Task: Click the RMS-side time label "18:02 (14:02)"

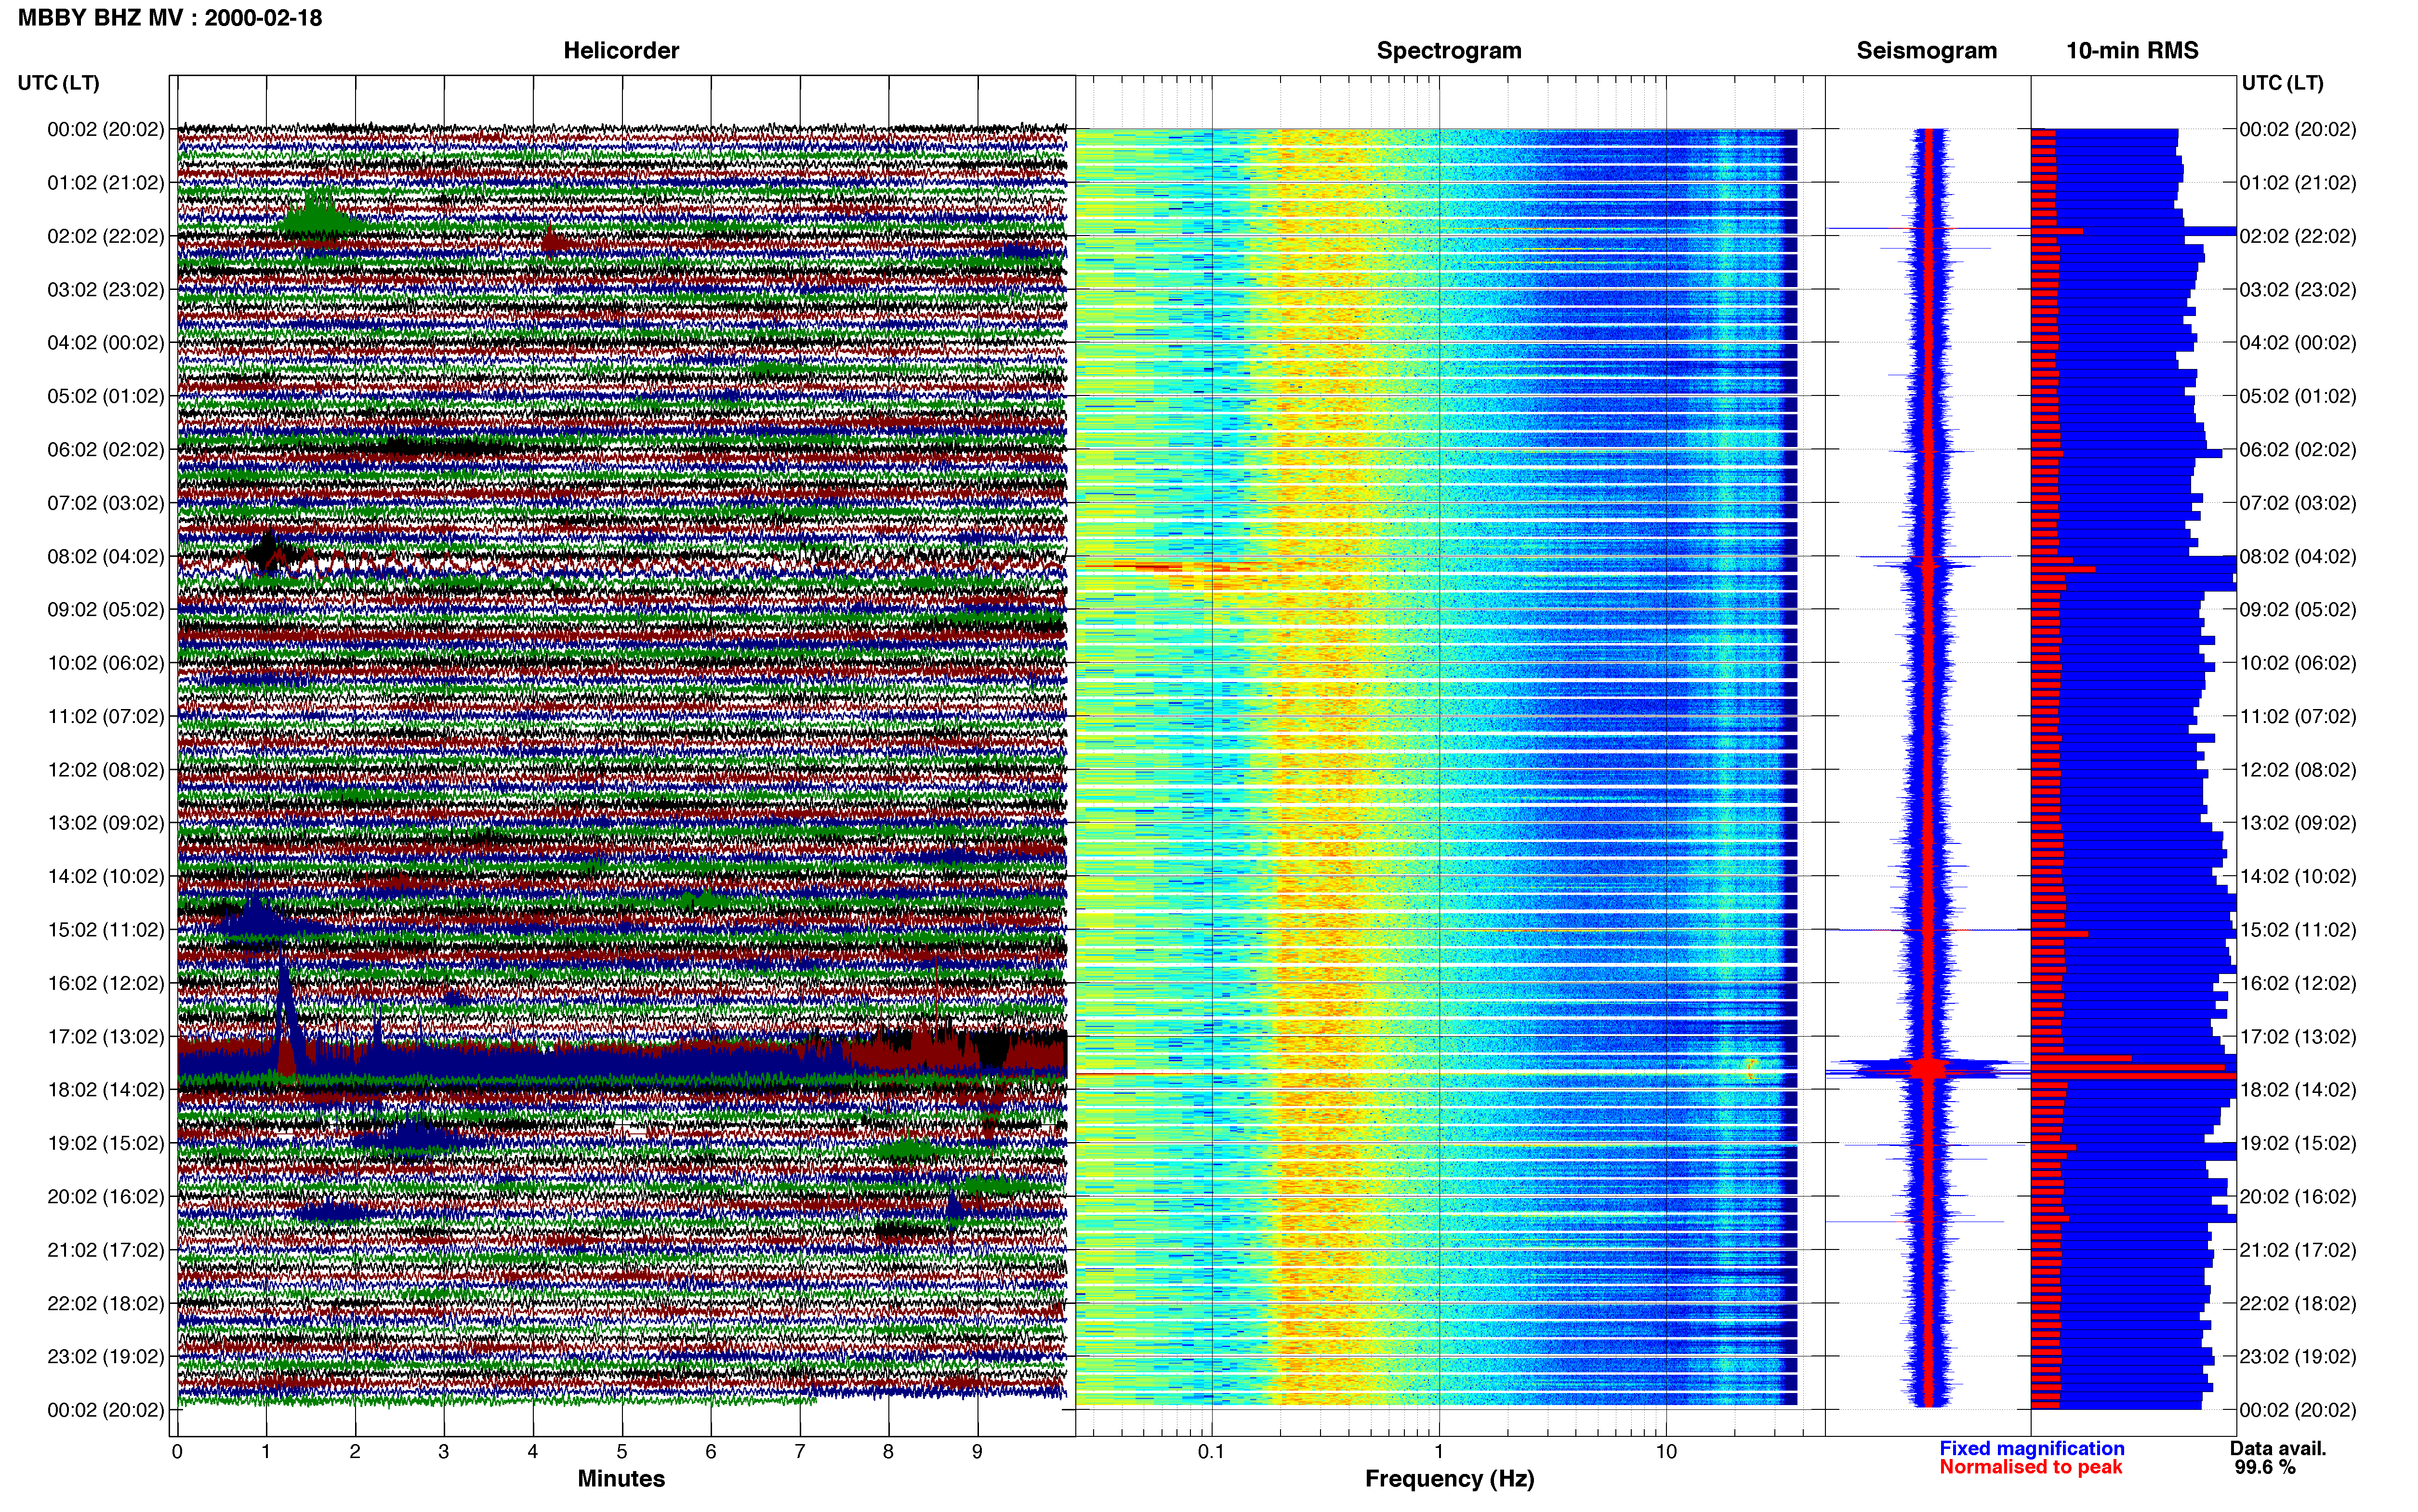Action: click(2298, 1090)
